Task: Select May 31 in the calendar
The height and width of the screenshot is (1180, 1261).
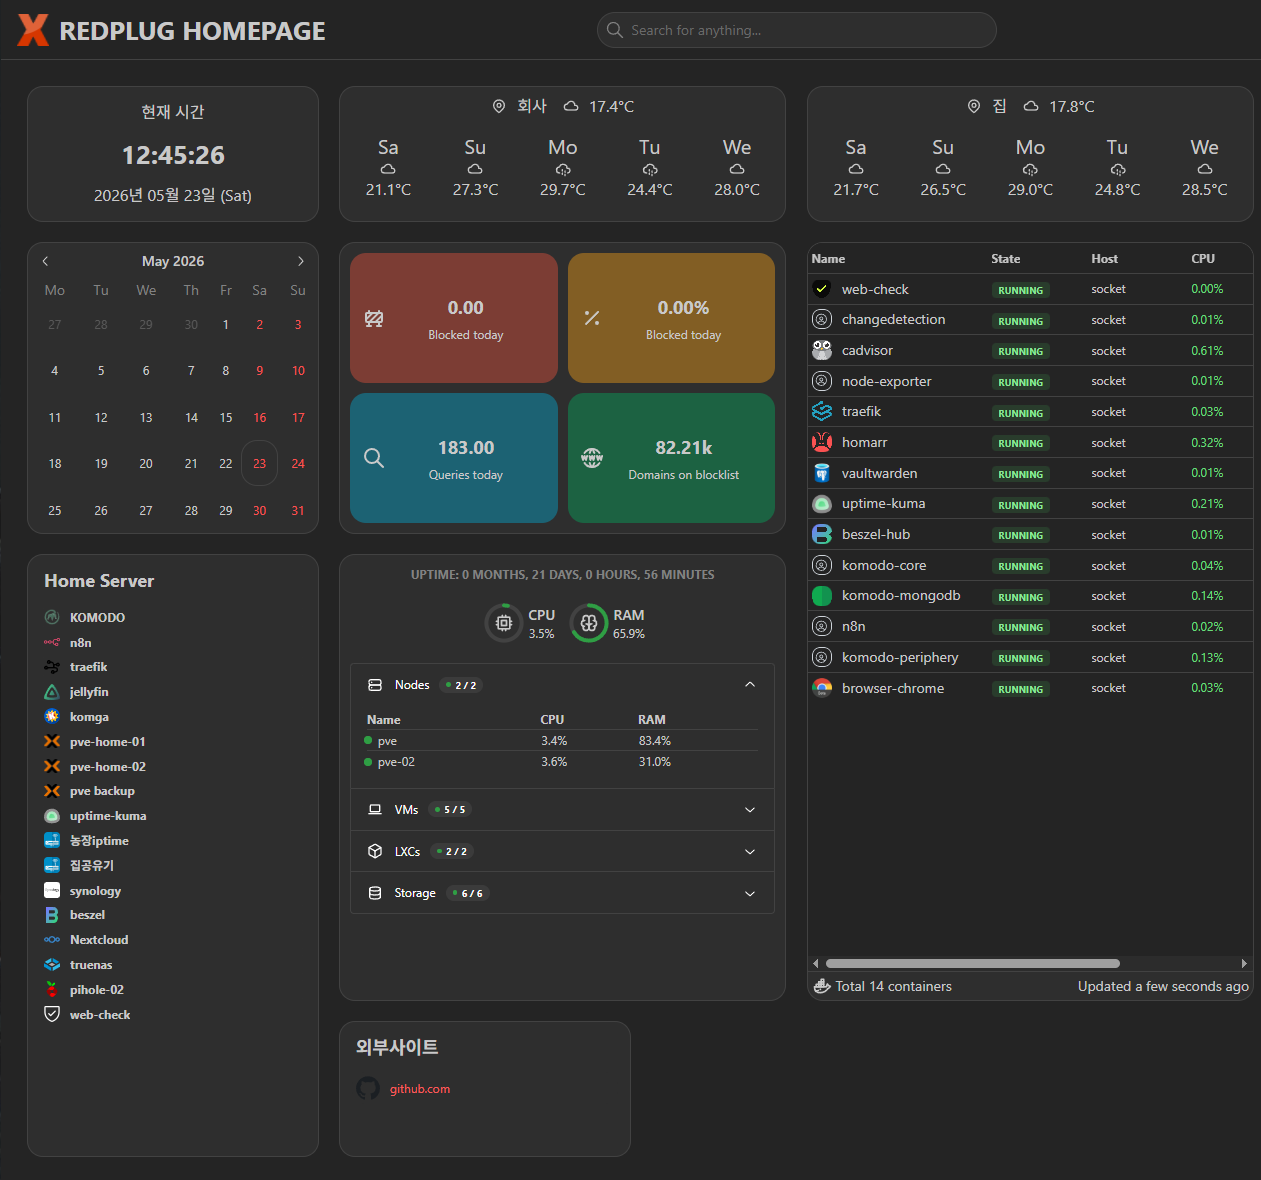Action: tap(298, 510)
